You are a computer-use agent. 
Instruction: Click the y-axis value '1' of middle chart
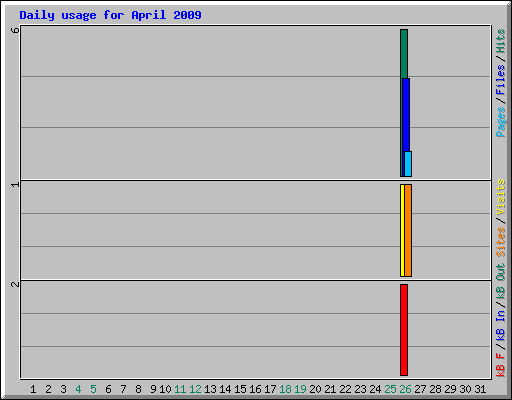(15, 184)
